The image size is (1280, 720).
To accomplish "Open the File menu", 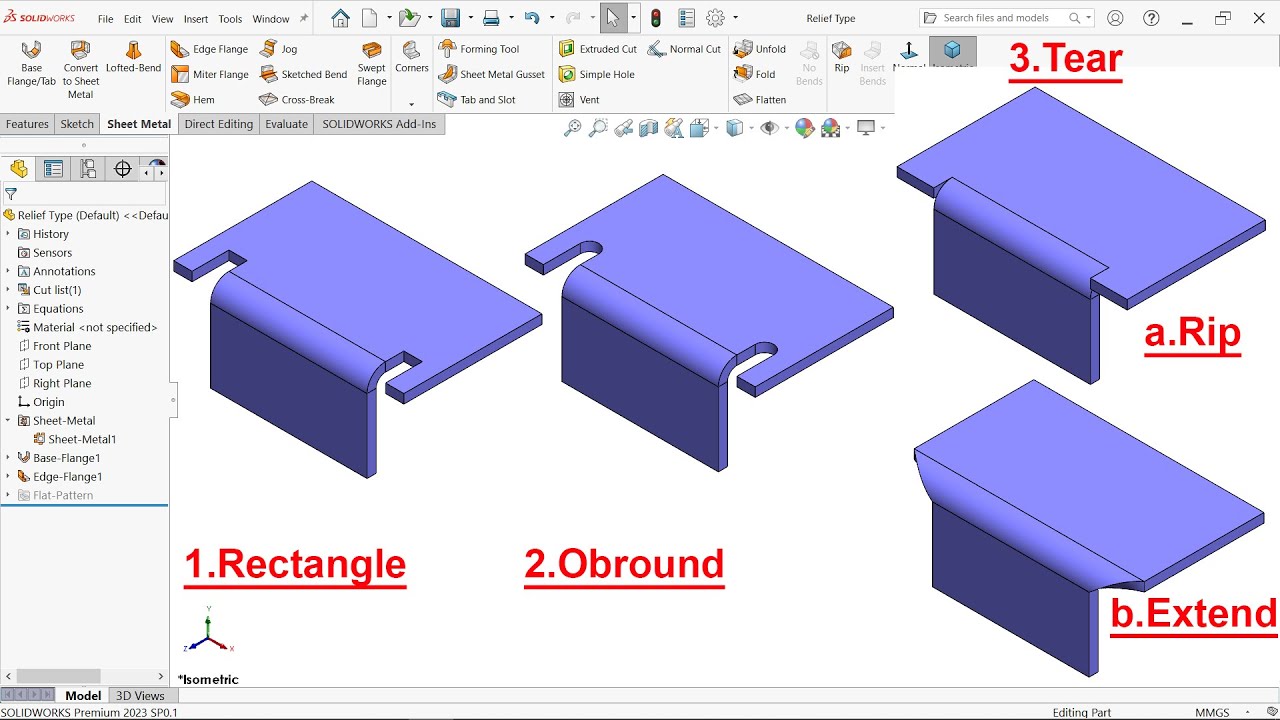I will (x=105, y=19).
